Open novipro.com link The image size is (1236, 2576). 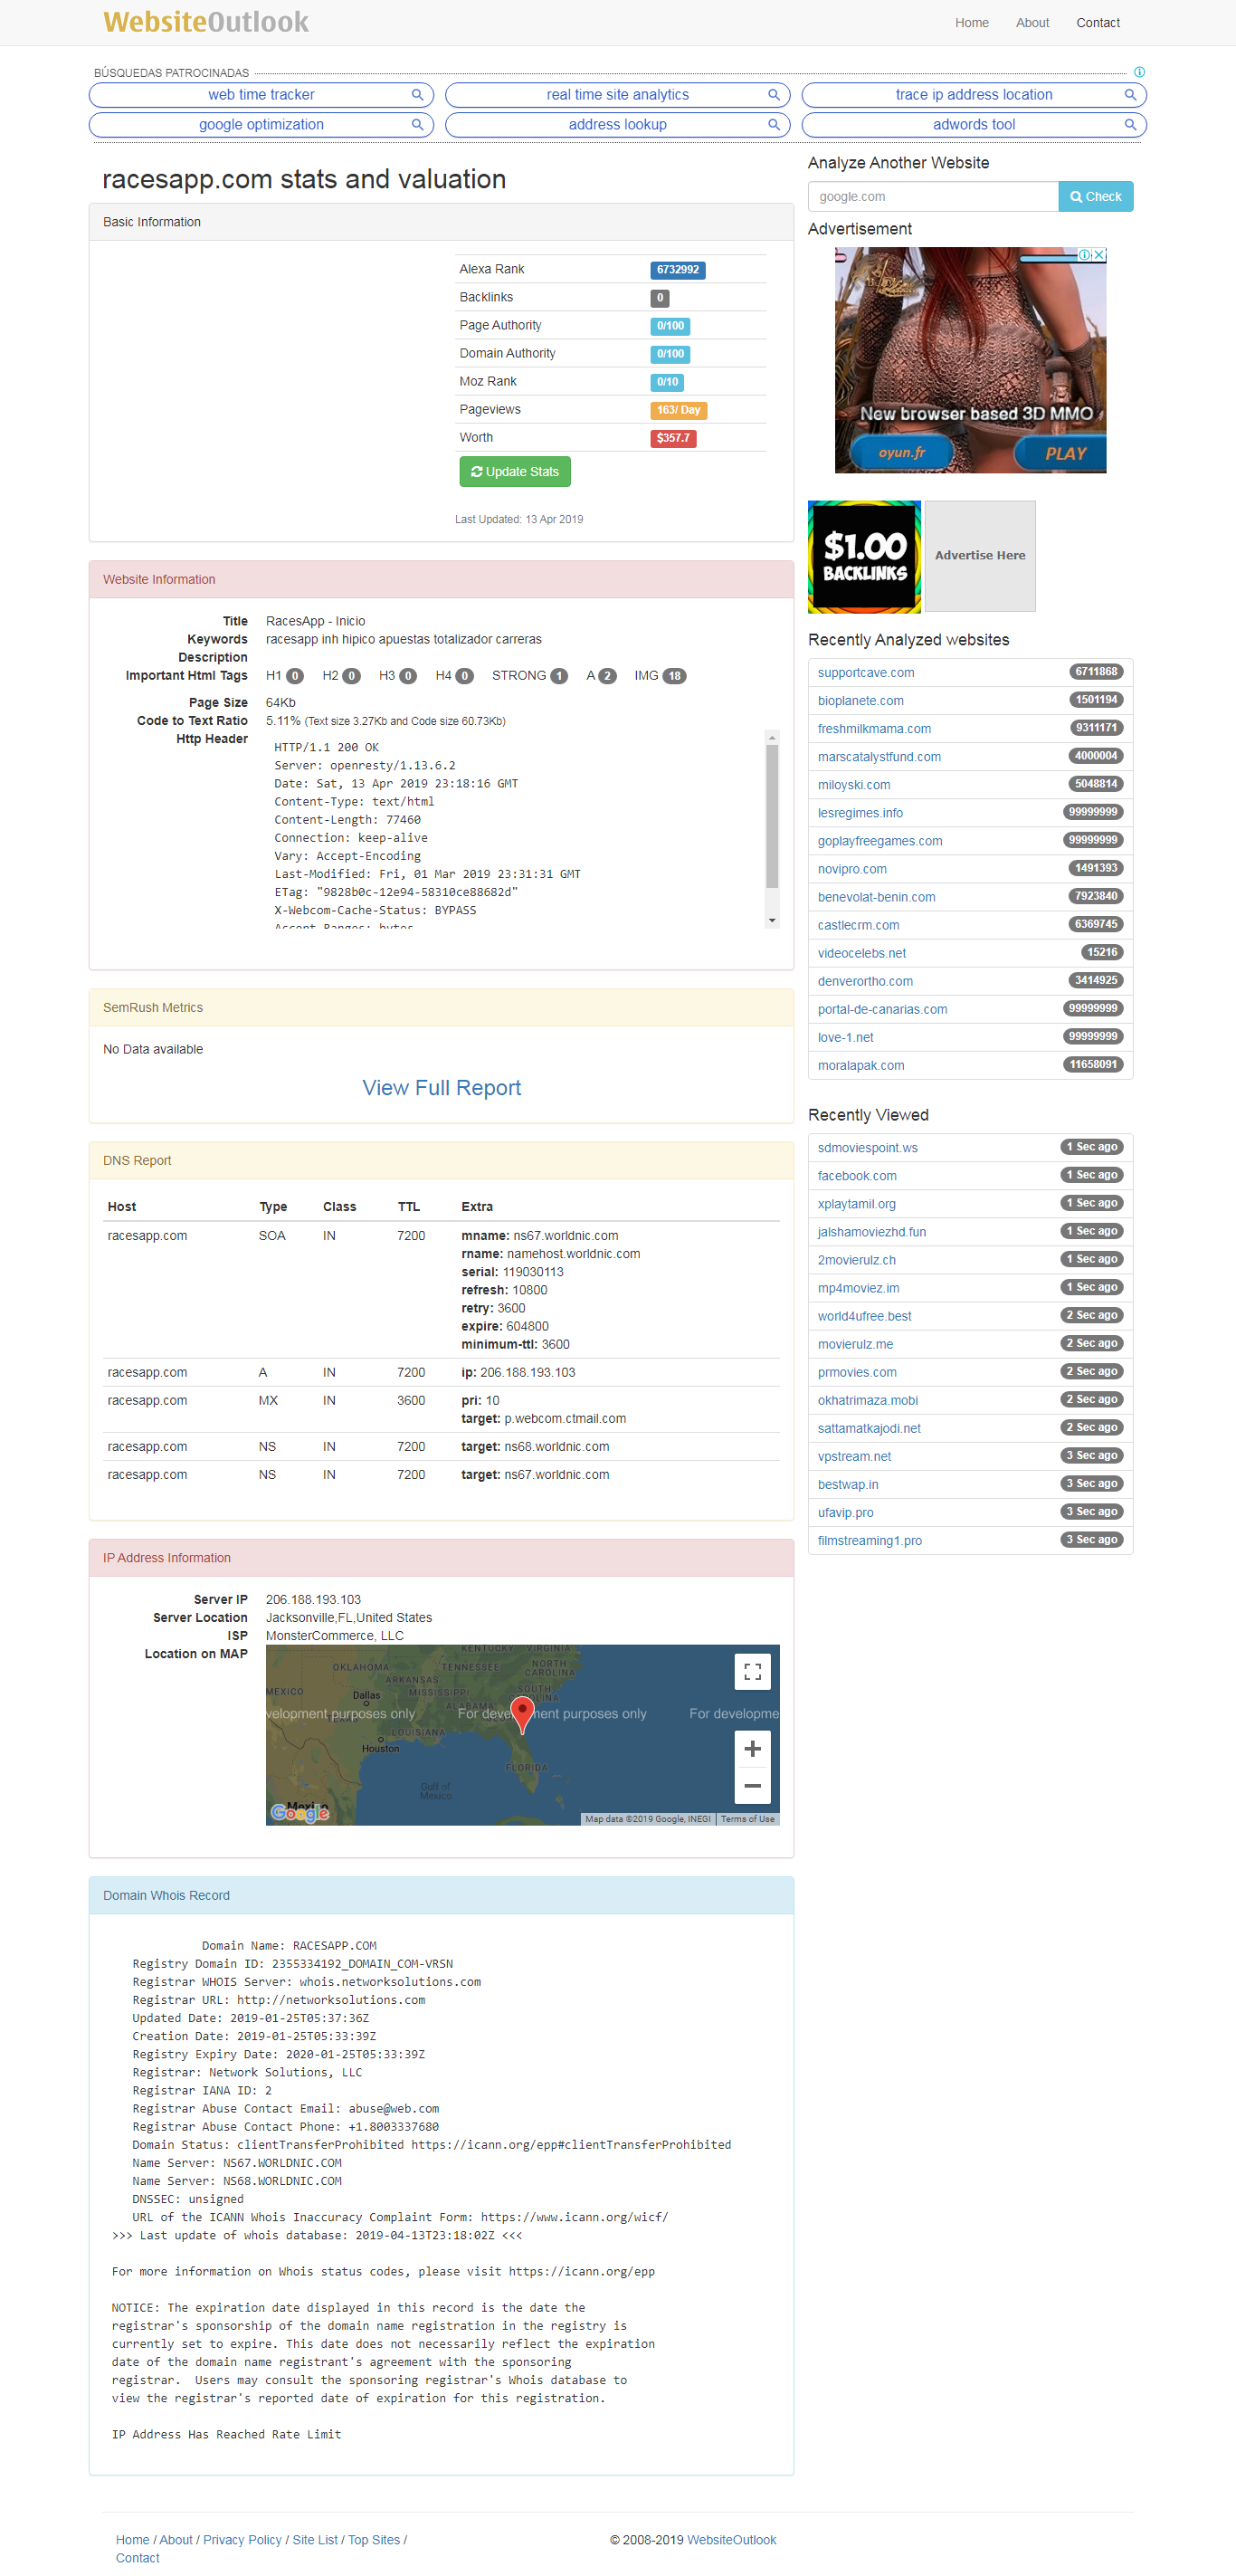point(852,869)
